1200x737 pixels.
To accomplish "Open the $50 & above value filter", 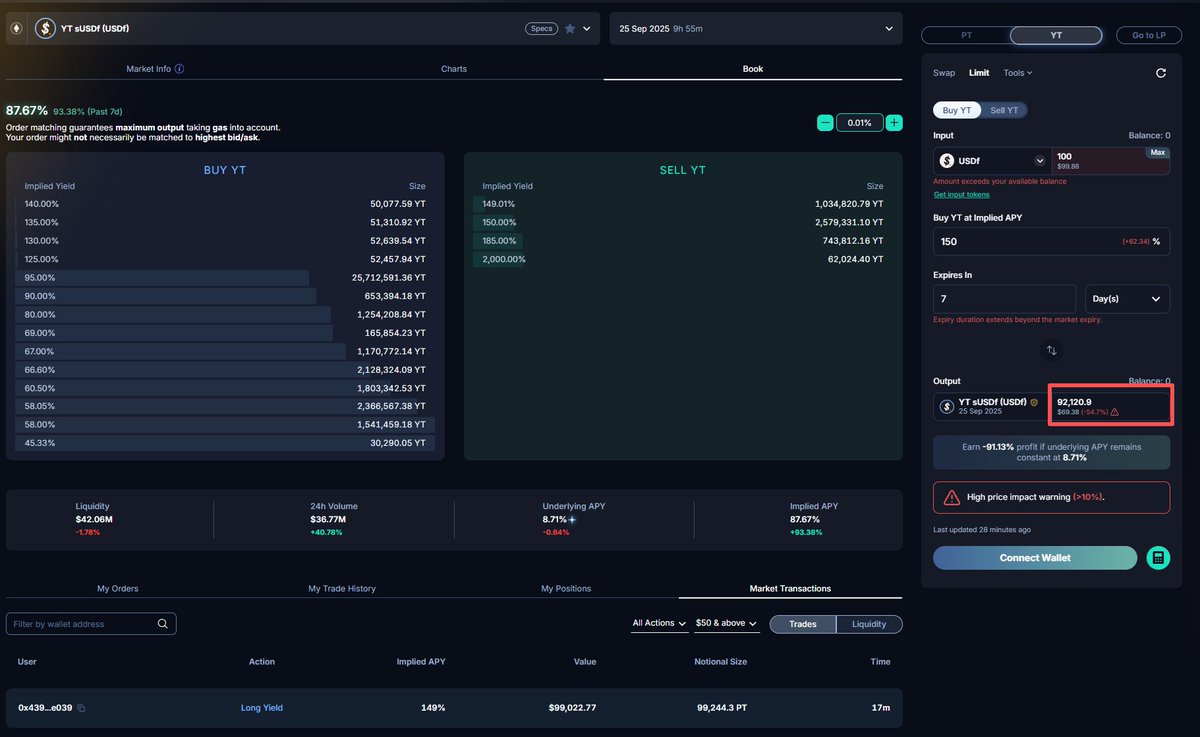I will pos(726,624).
